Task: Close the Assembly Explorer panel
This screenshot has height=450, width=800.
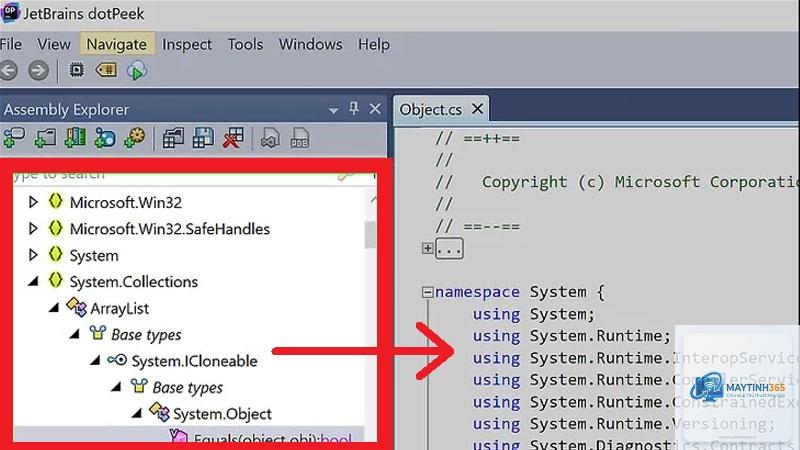Action: (x=375, y=109)
